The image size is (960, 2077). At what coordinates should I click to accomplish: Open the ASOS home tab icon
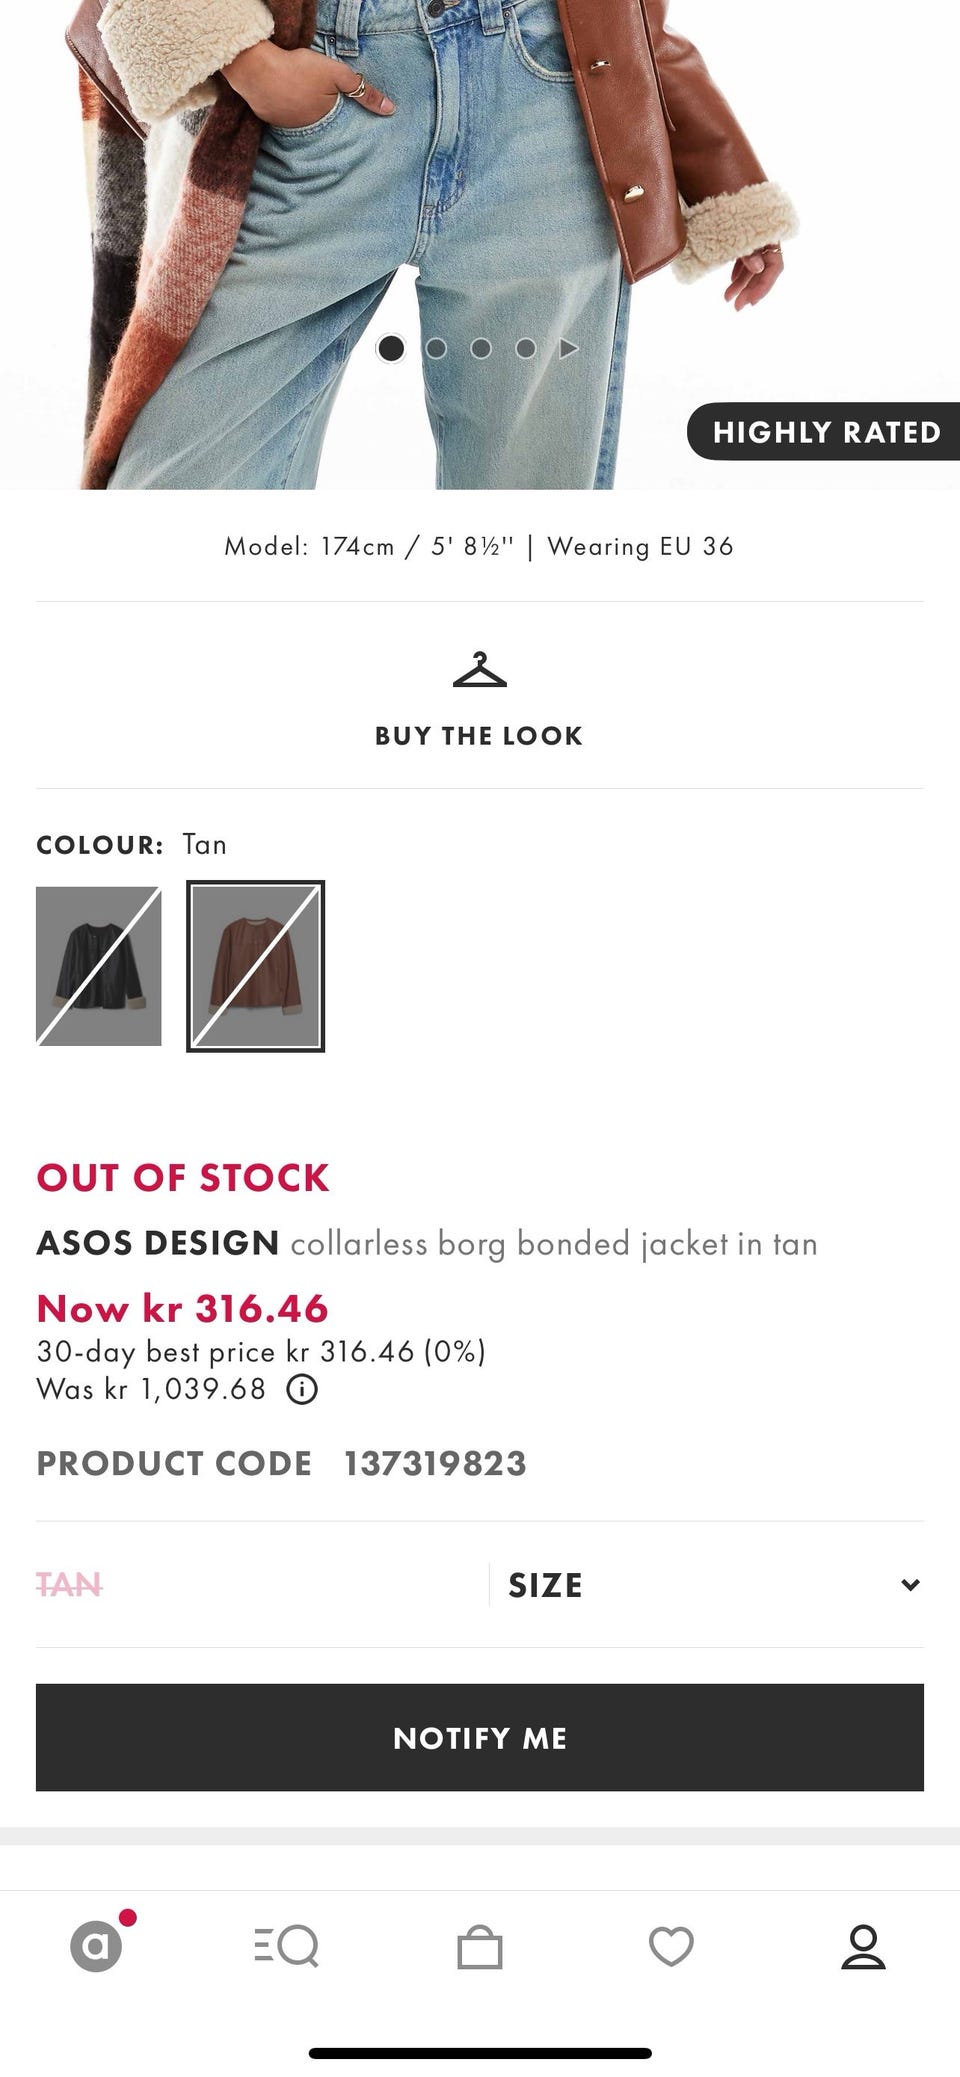97,1946
